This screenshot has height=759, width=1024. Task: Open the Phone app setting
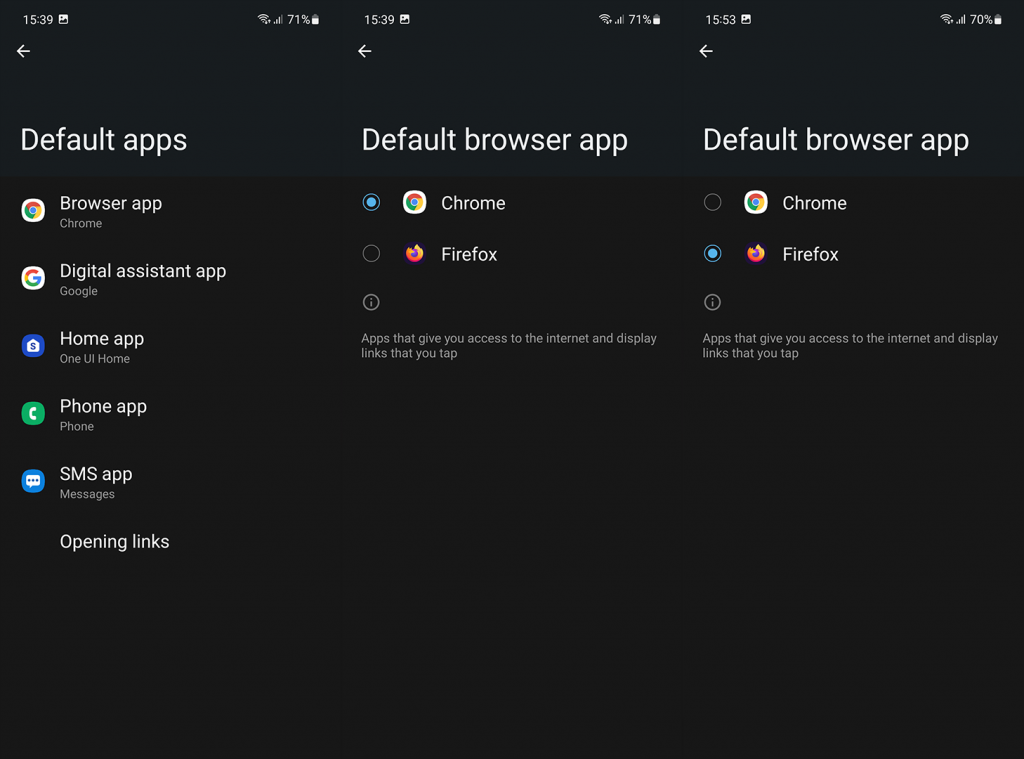[x=170, y=414]
